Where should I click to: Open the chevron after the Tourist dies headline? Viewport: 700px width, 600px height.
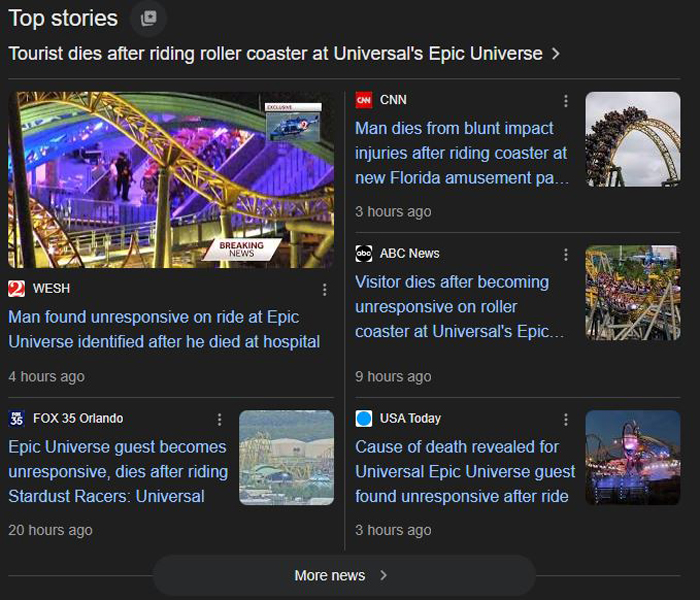pyautogui.click(x=556, y=54)
